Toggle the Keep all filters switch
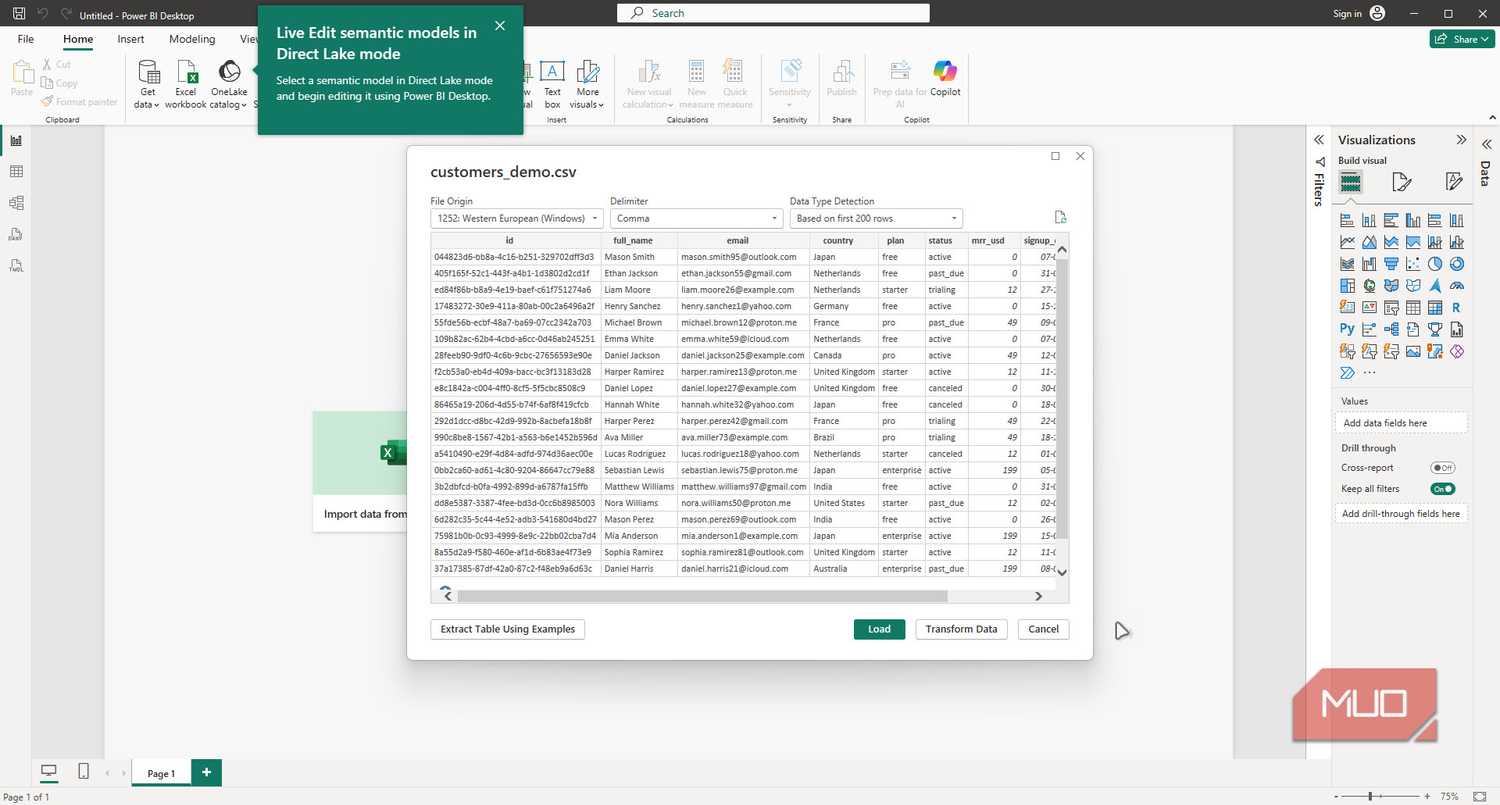 click(x=1442, y=489)
